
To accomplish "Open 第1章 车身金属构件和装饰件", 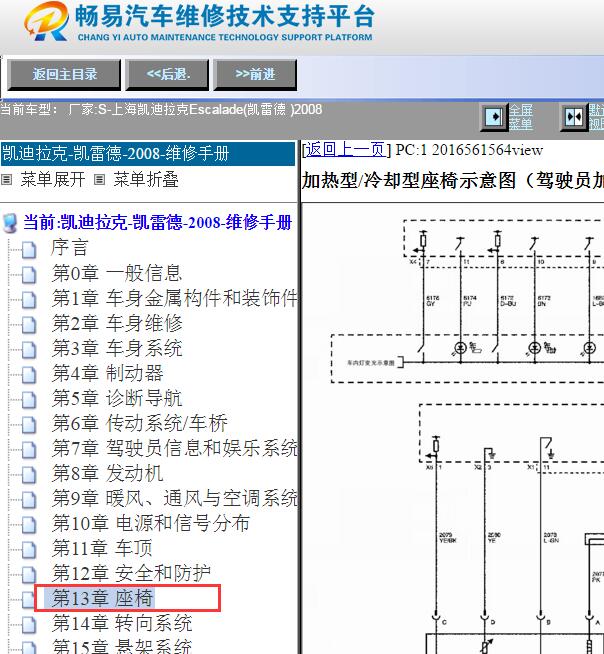I will [174, 298].
